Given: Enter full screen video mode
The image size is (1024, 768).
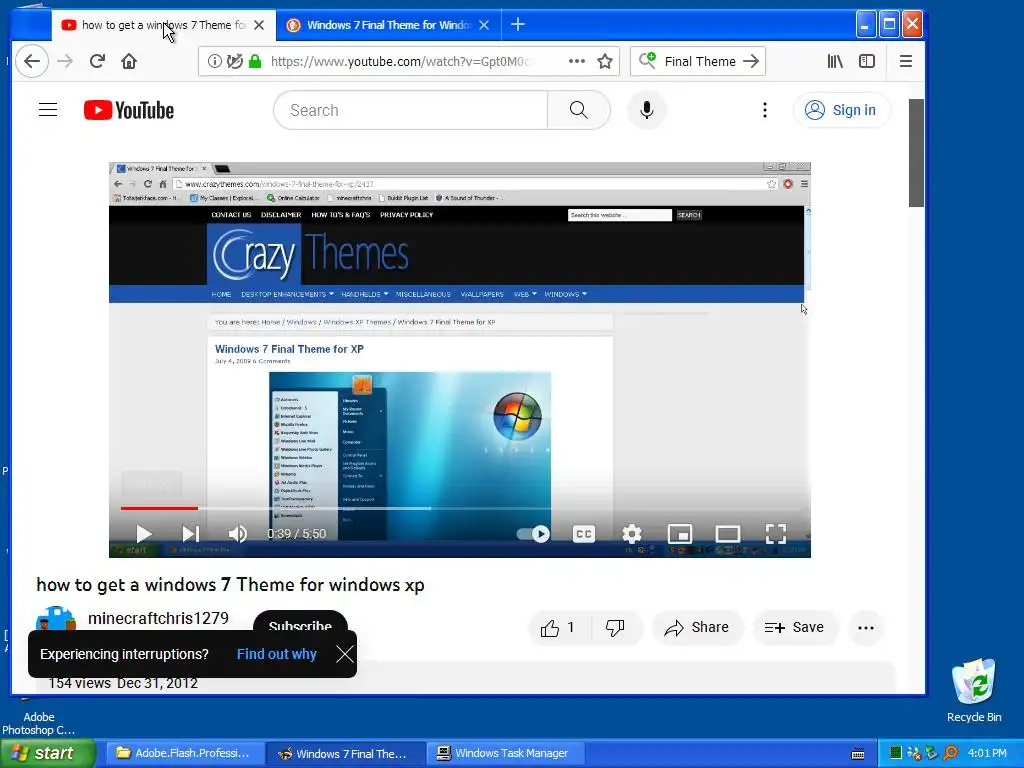Looking at the screenshot, I should [776, 534].
